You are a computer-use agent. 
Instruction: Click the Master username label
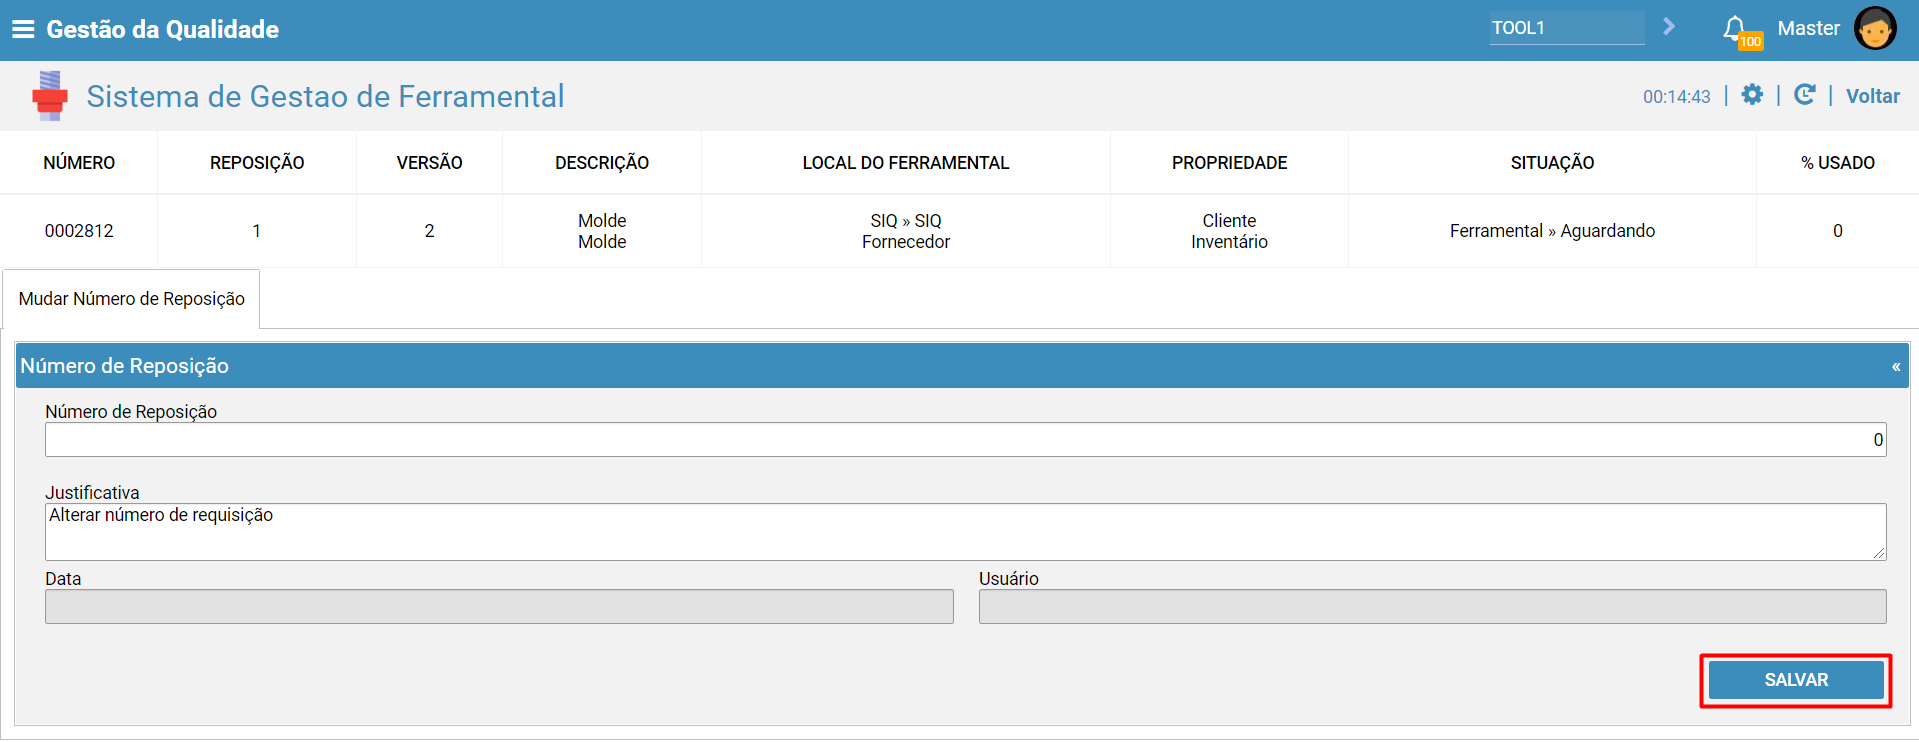pos(1808,28)
